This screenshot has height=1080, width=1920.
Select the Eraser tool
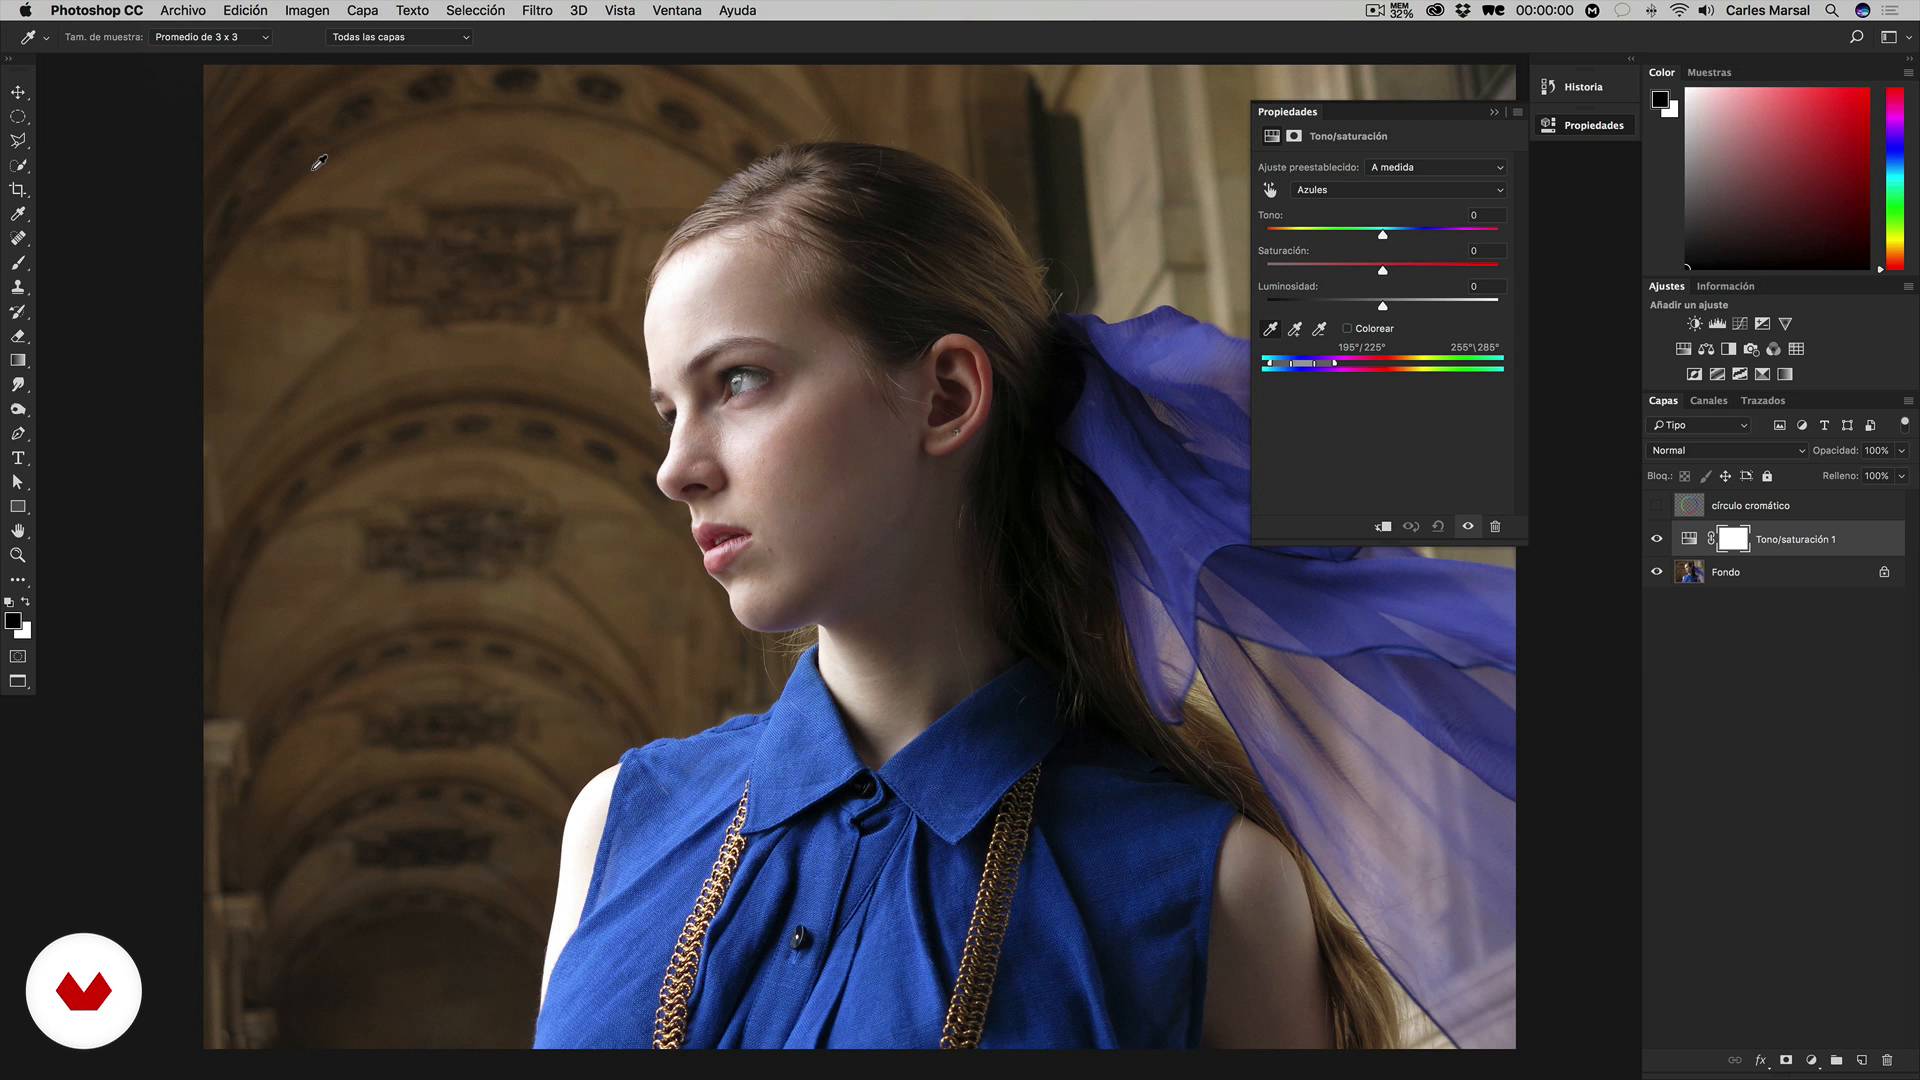click(x=18, y=336)
